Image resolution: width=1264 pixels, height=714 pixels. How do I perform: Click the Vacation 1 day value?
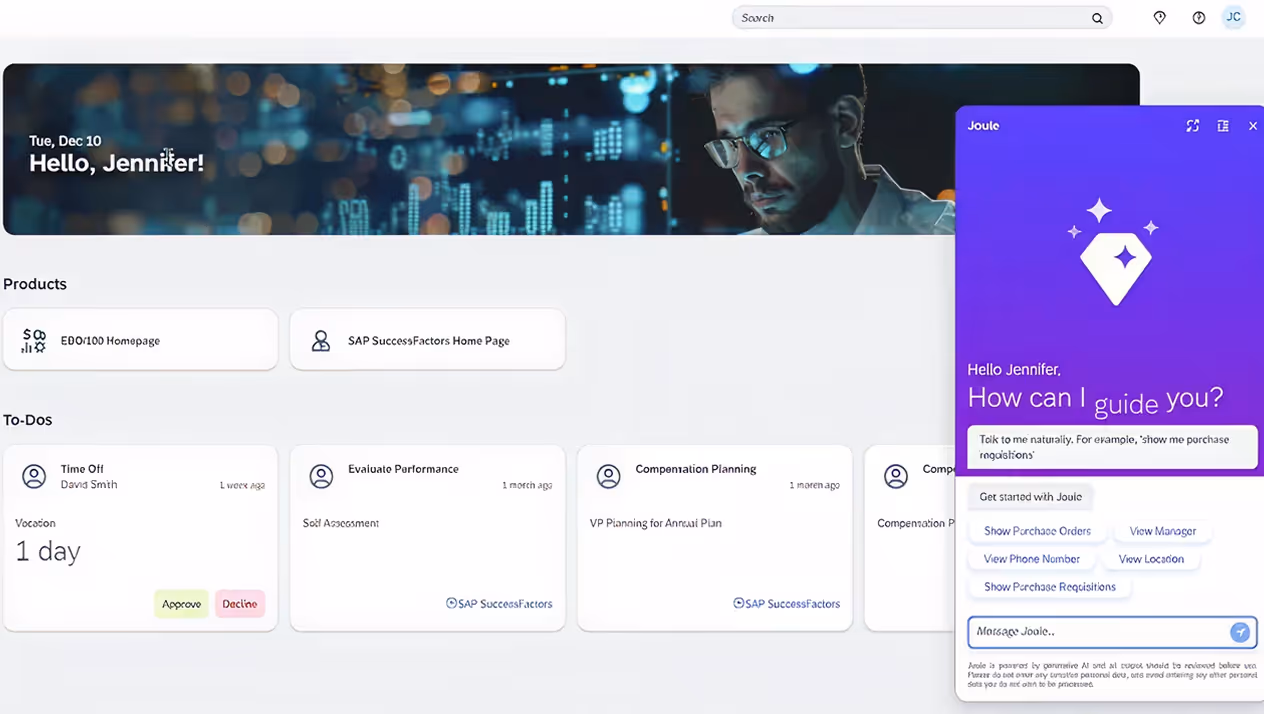coord(48,551)
